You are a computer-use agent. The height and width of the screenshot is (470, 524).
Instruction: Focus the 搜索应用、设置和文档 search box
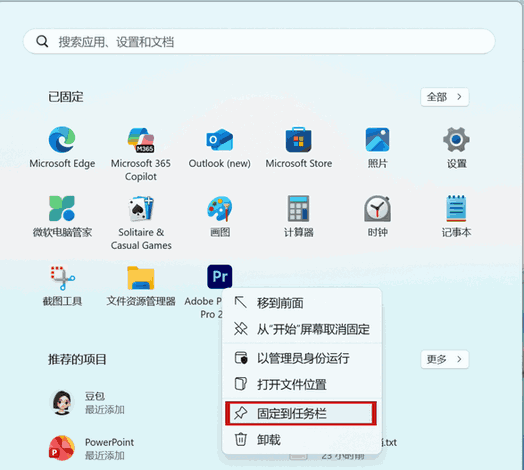point(259,41)
